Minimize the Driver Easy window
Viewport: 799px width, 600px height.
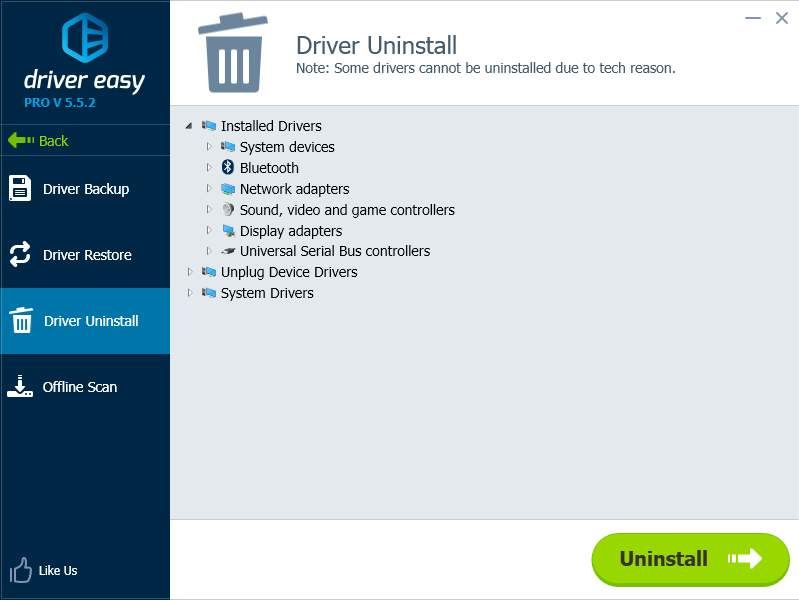[x=753, y=18]
